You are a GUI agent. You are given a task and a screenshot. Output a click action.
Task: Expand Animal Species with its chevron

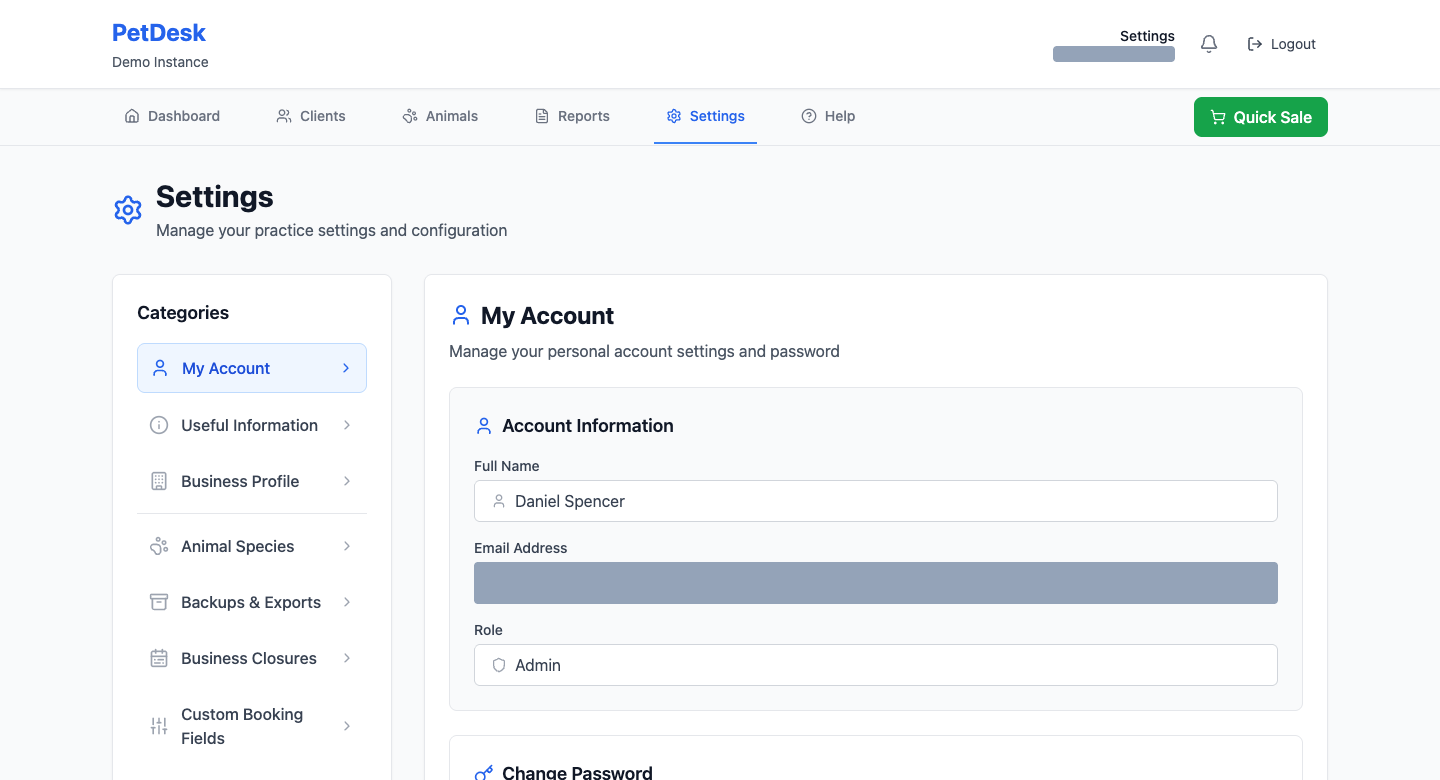347,546
